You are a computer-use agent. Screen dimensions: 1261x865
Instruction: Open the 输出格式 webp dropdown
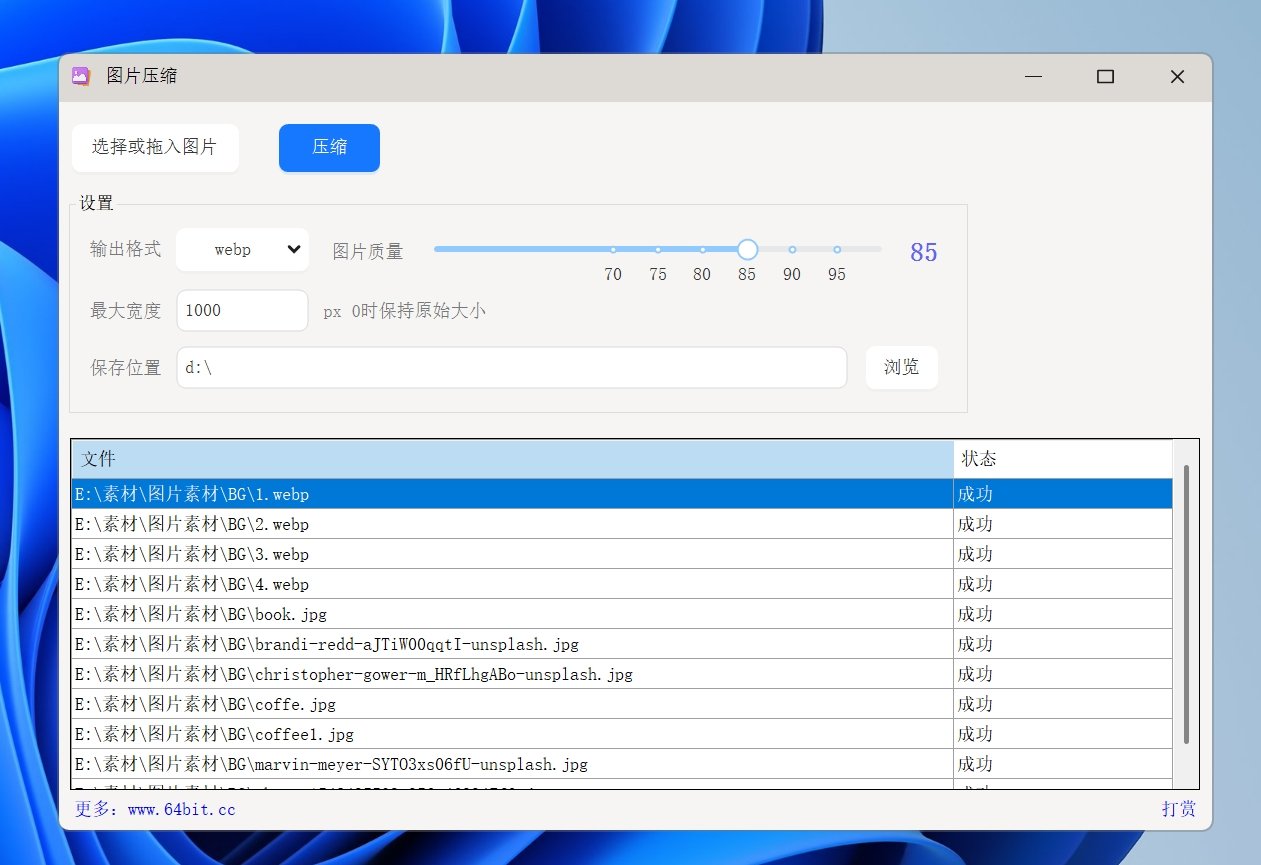[x=243, y=250]
